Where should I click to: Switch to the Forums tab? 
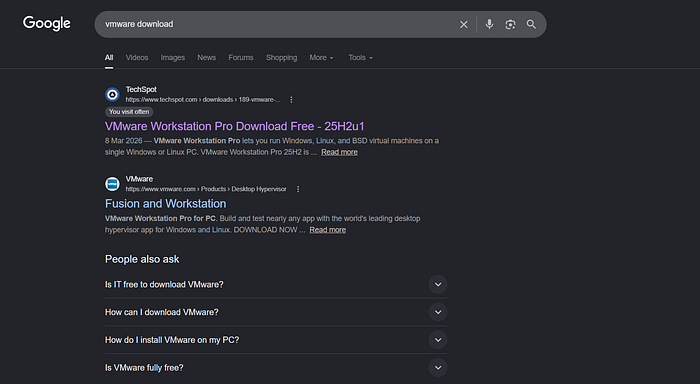[x=241, y=58]
